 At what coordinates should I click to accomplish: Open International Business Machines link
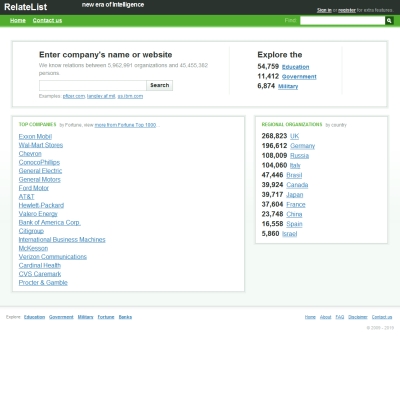click(62, 240)
